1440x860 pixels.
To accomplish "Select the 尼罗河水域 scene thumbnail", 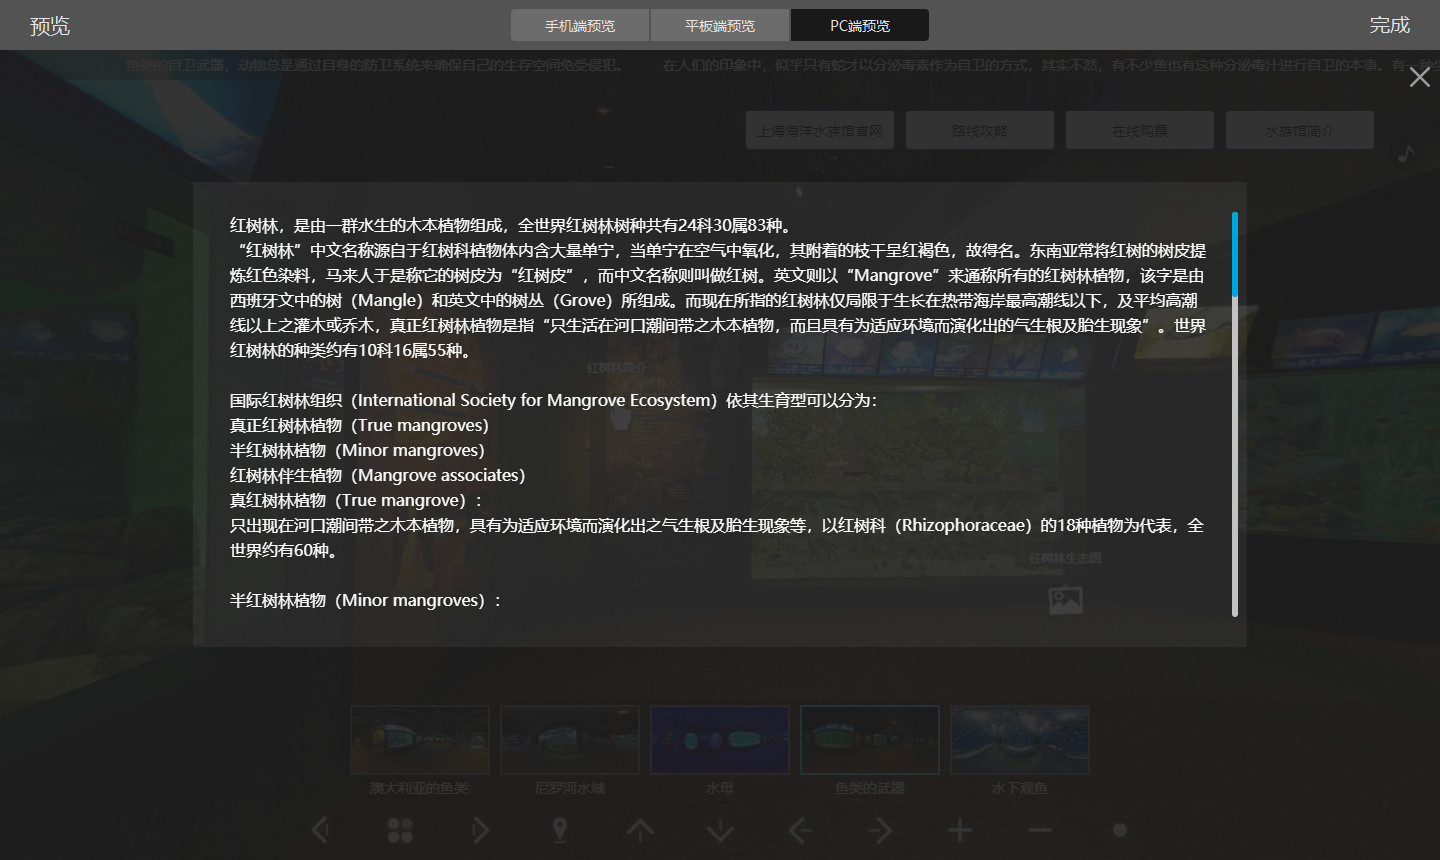I will tap(570, 740).
